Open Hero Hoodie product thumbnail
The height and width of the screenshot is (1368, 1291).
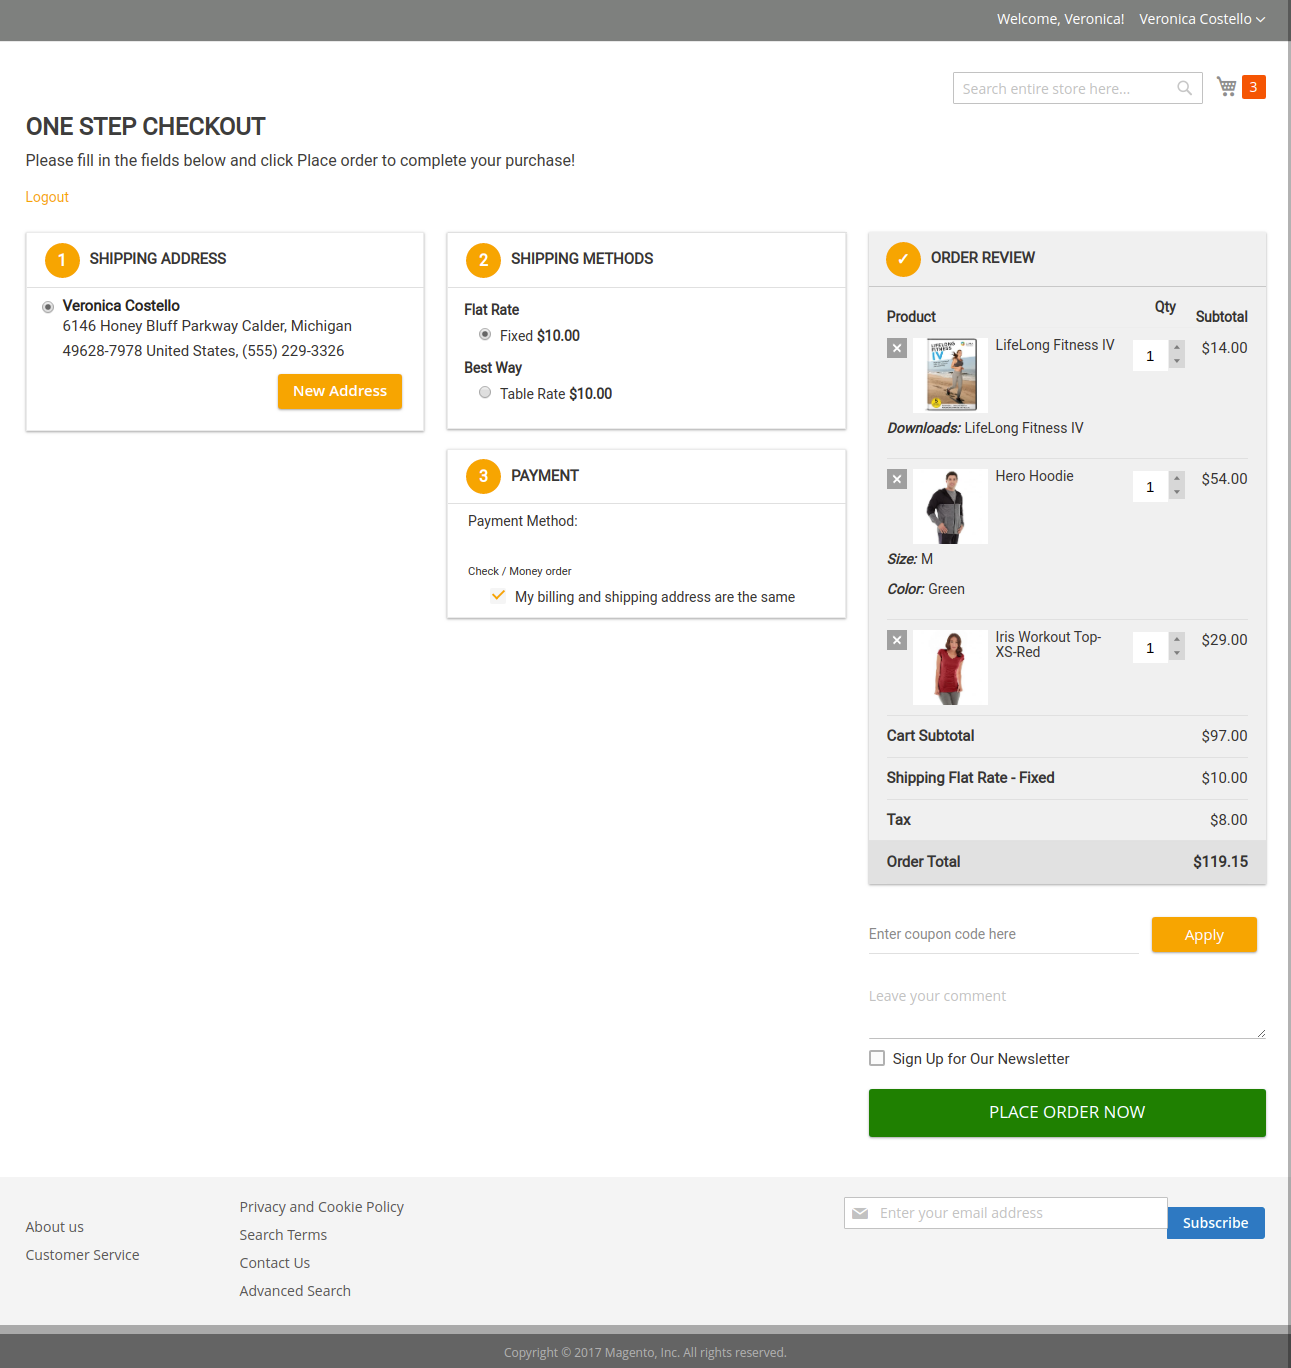pos(950,507)
